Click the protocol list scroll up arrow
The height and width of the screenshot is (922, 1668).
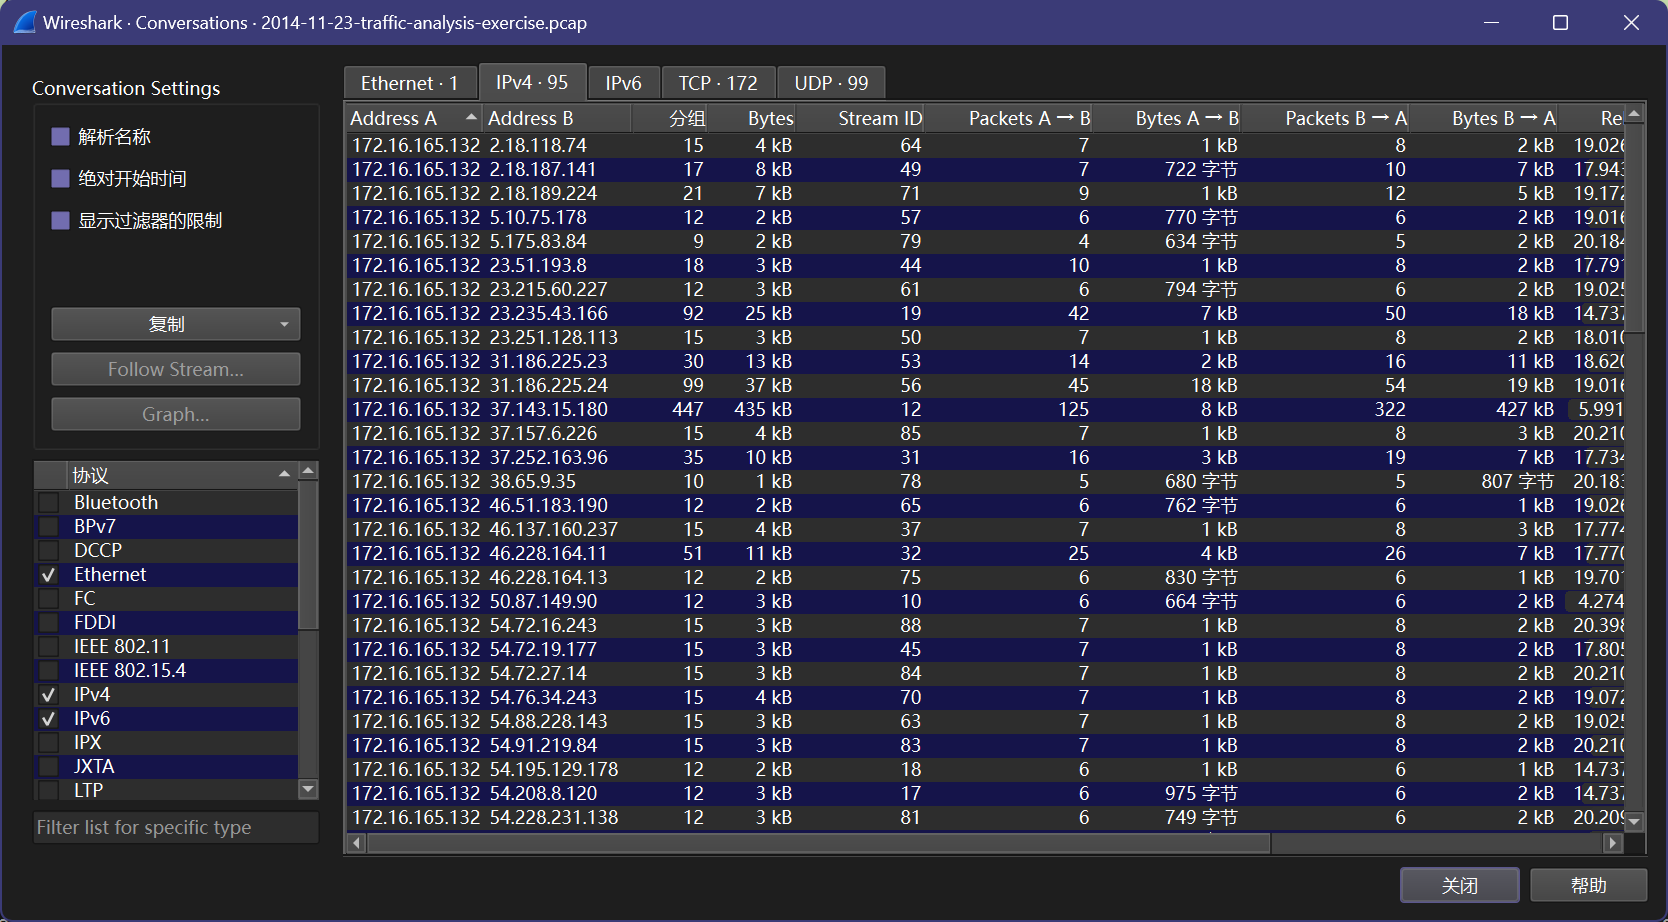[x=308, y=470]
